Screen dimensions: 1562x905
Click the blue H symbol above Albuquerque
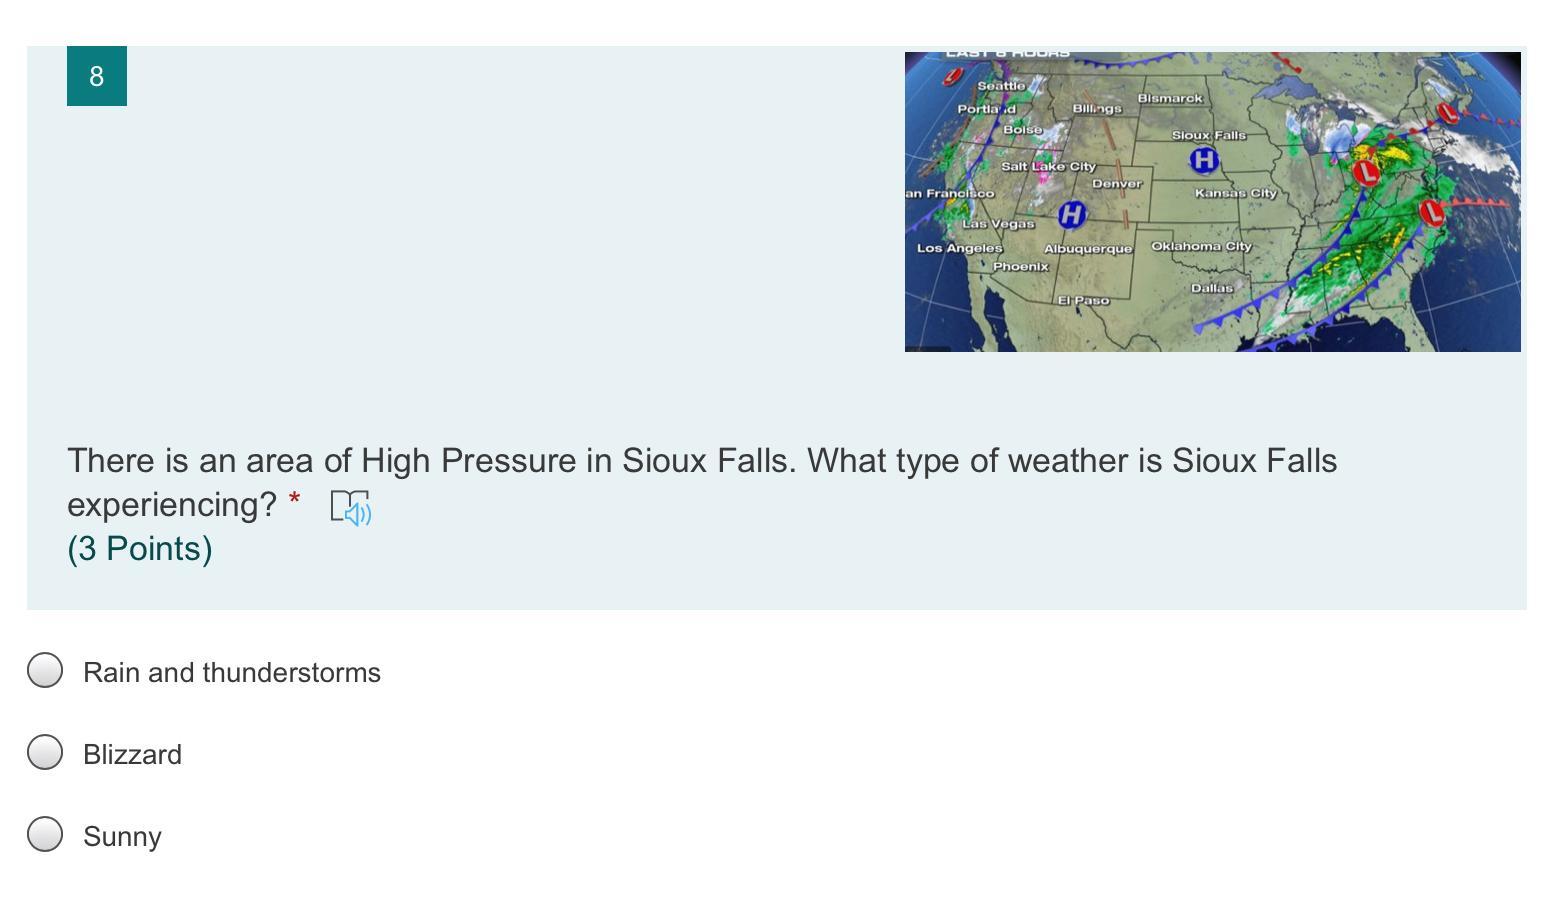click(1071, 213)
